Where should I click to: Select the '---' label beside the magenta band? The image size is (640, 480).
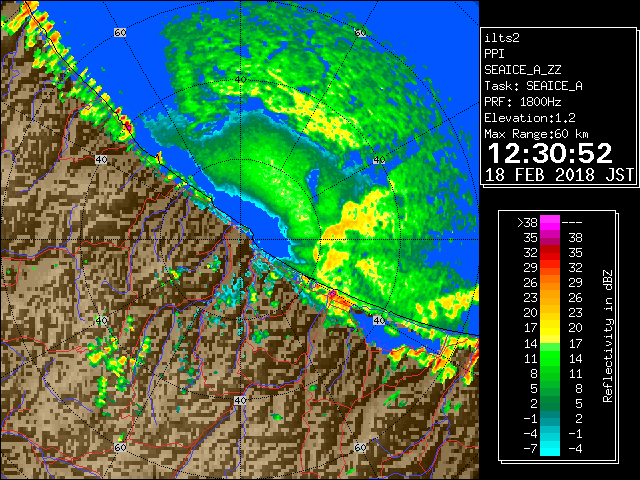point(572,223)
